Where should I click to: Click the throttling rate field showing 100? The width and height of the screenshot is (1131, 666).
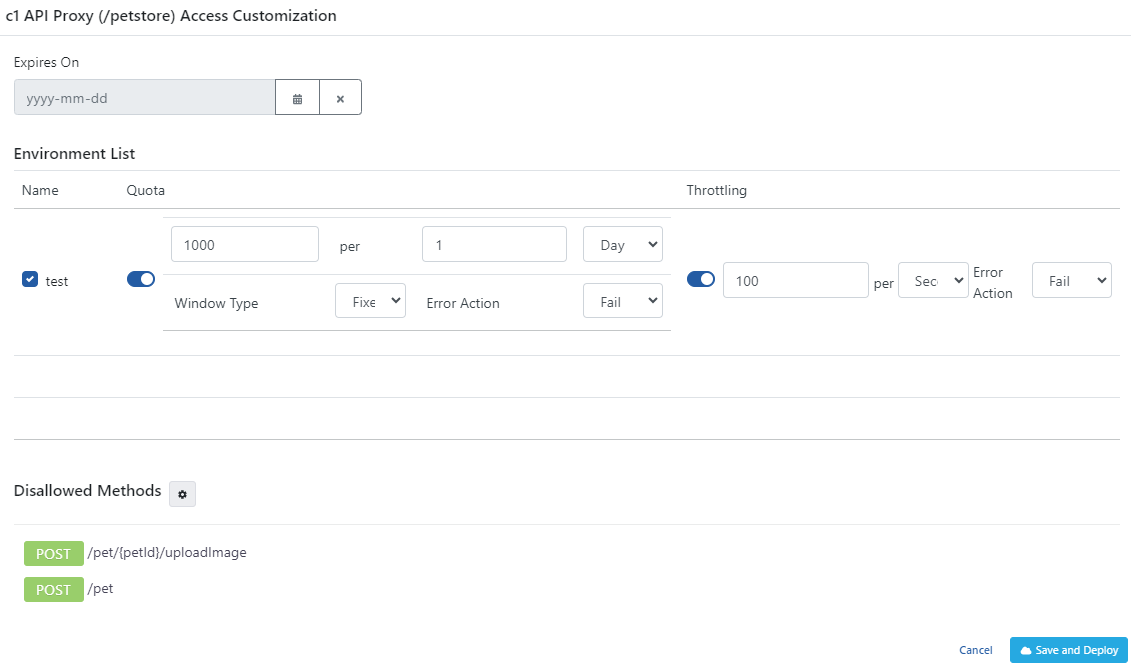click(x=795, y=280)
